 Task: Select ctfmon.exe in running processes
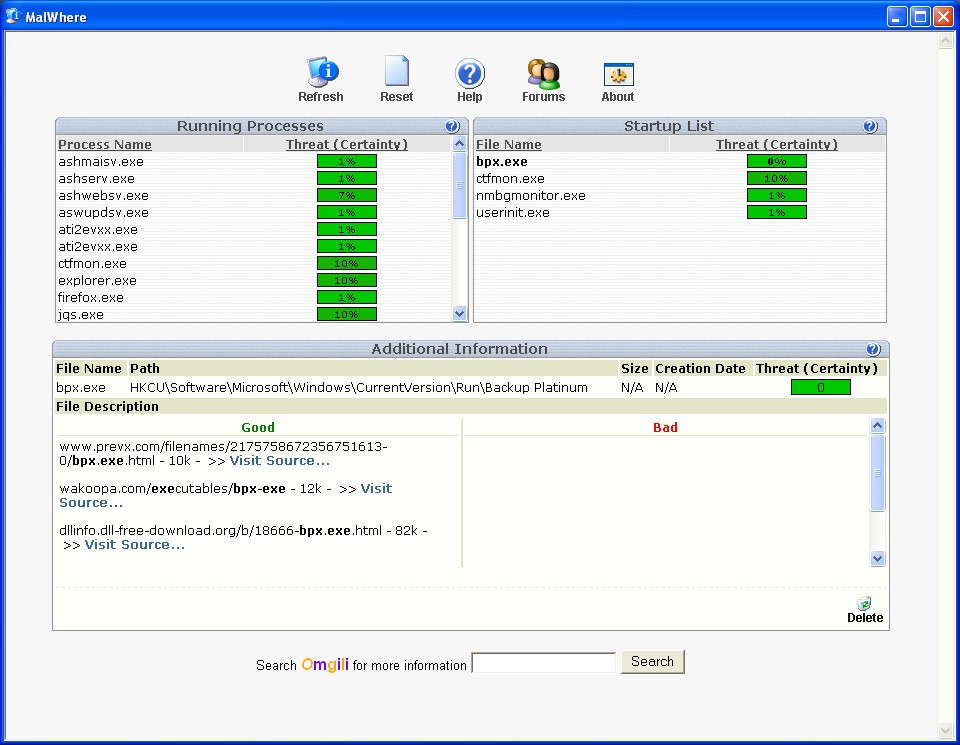pyautogui.click(x=92, y=264)
